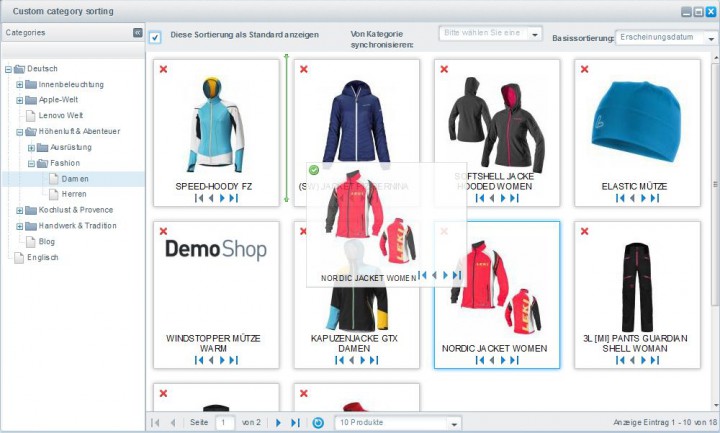The width and height of the screenshot is (720, 433).
Task: Move NORDIC JACKET WOMEN card to last position
Action: (x=514, y=360)
